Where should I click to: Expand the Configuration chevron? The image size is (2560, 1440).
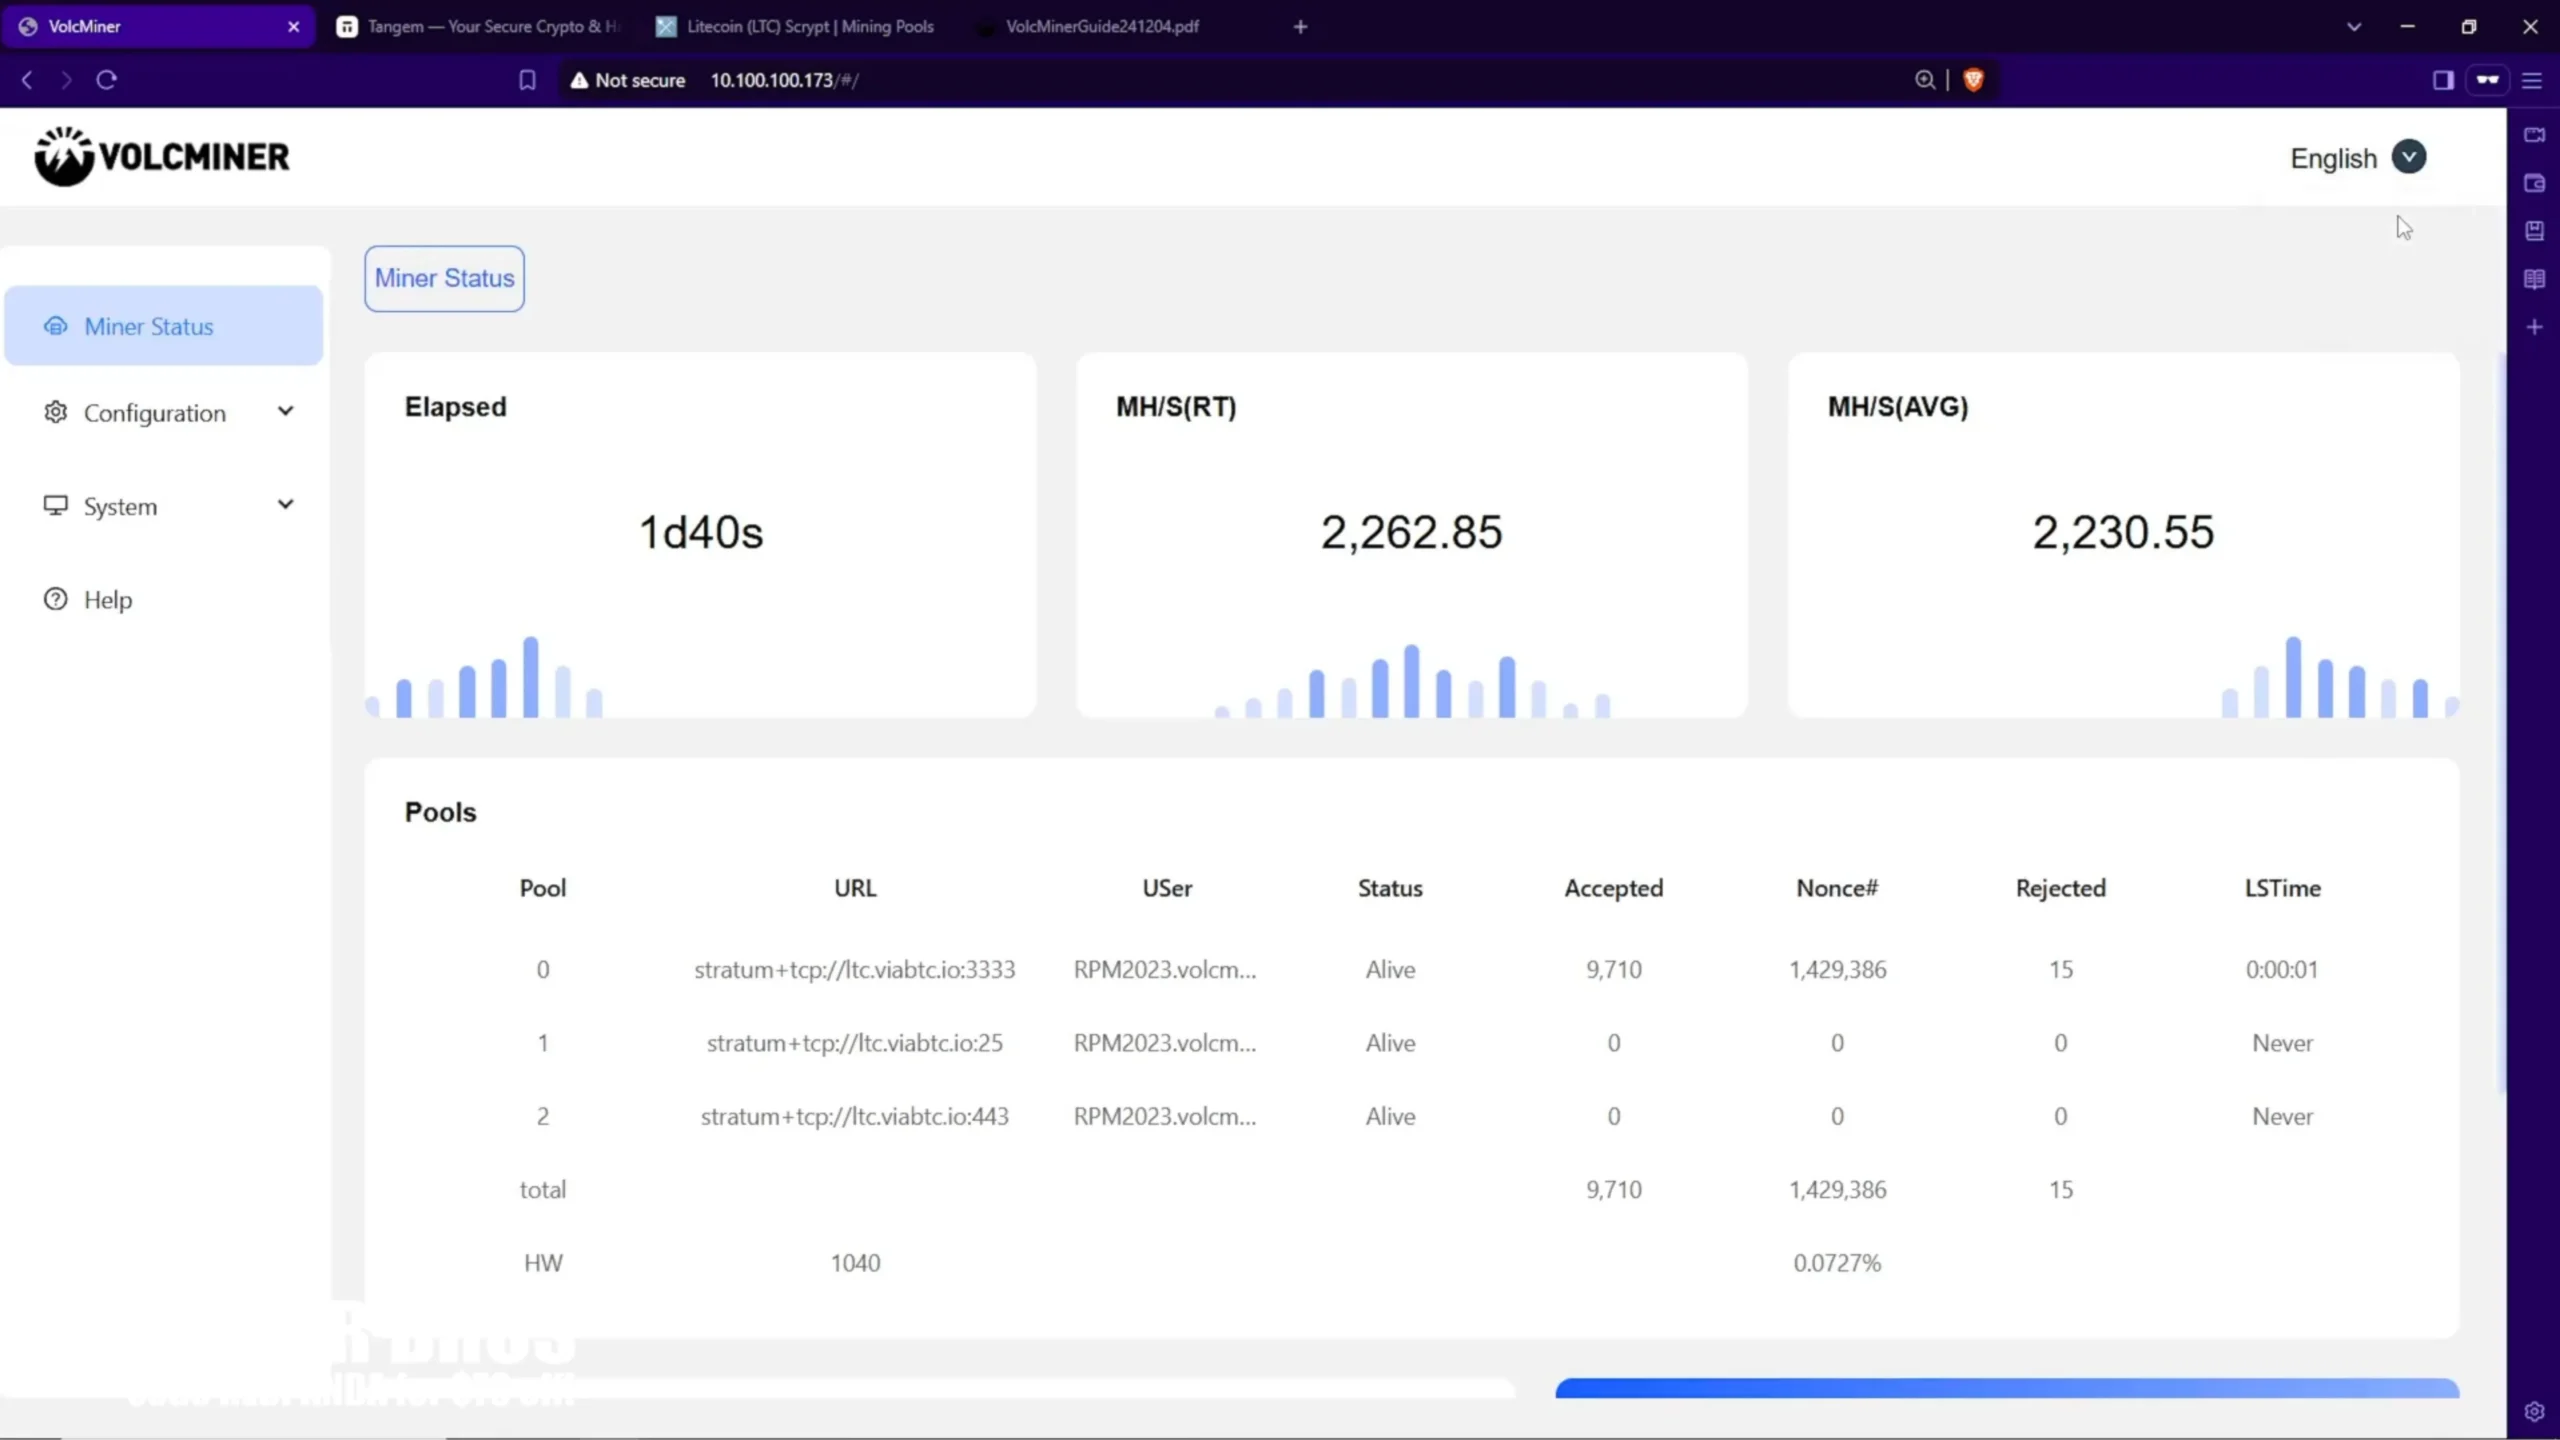[286, 411]
